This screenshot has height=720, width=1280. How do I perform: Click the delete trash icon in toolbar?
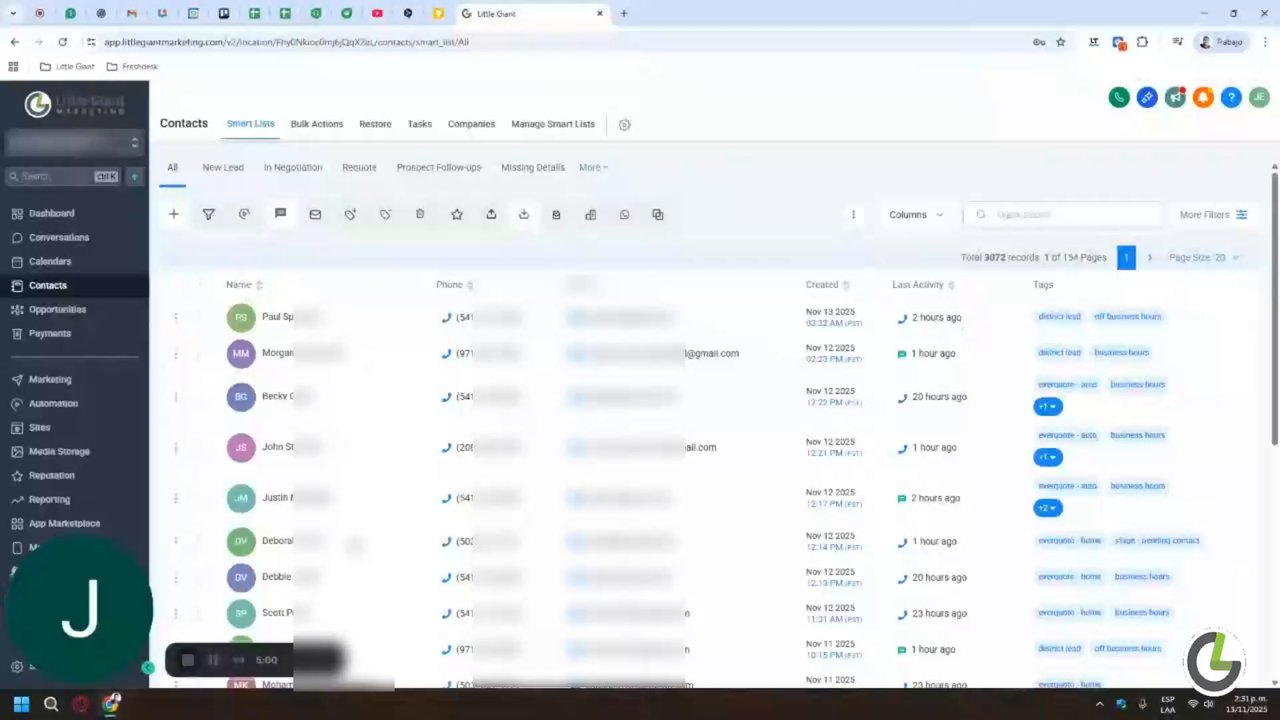point(420,214)
